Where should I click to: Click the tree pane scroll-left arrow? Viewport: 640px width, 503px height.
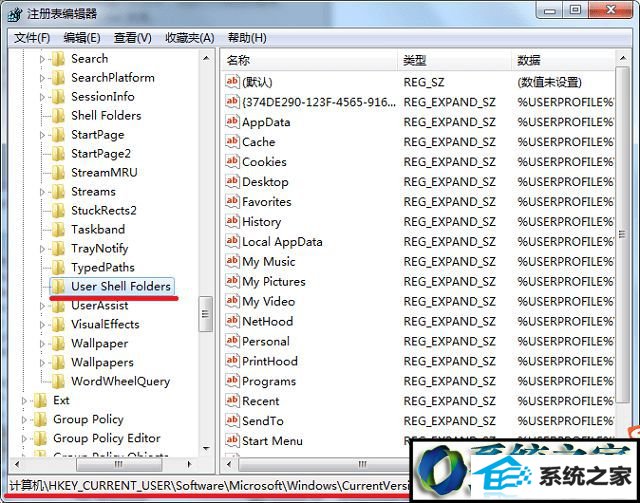(x=17, y=464)
